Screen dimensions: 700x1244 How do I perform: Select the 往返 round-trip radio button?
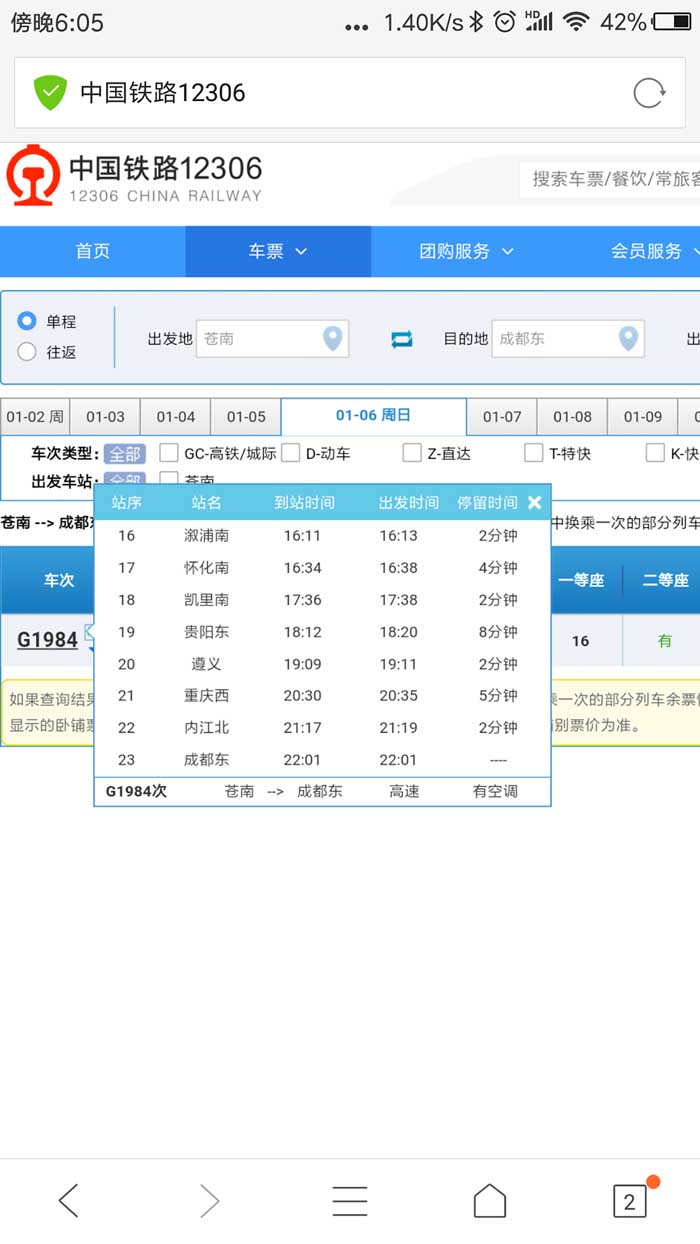tap(28, 352)
